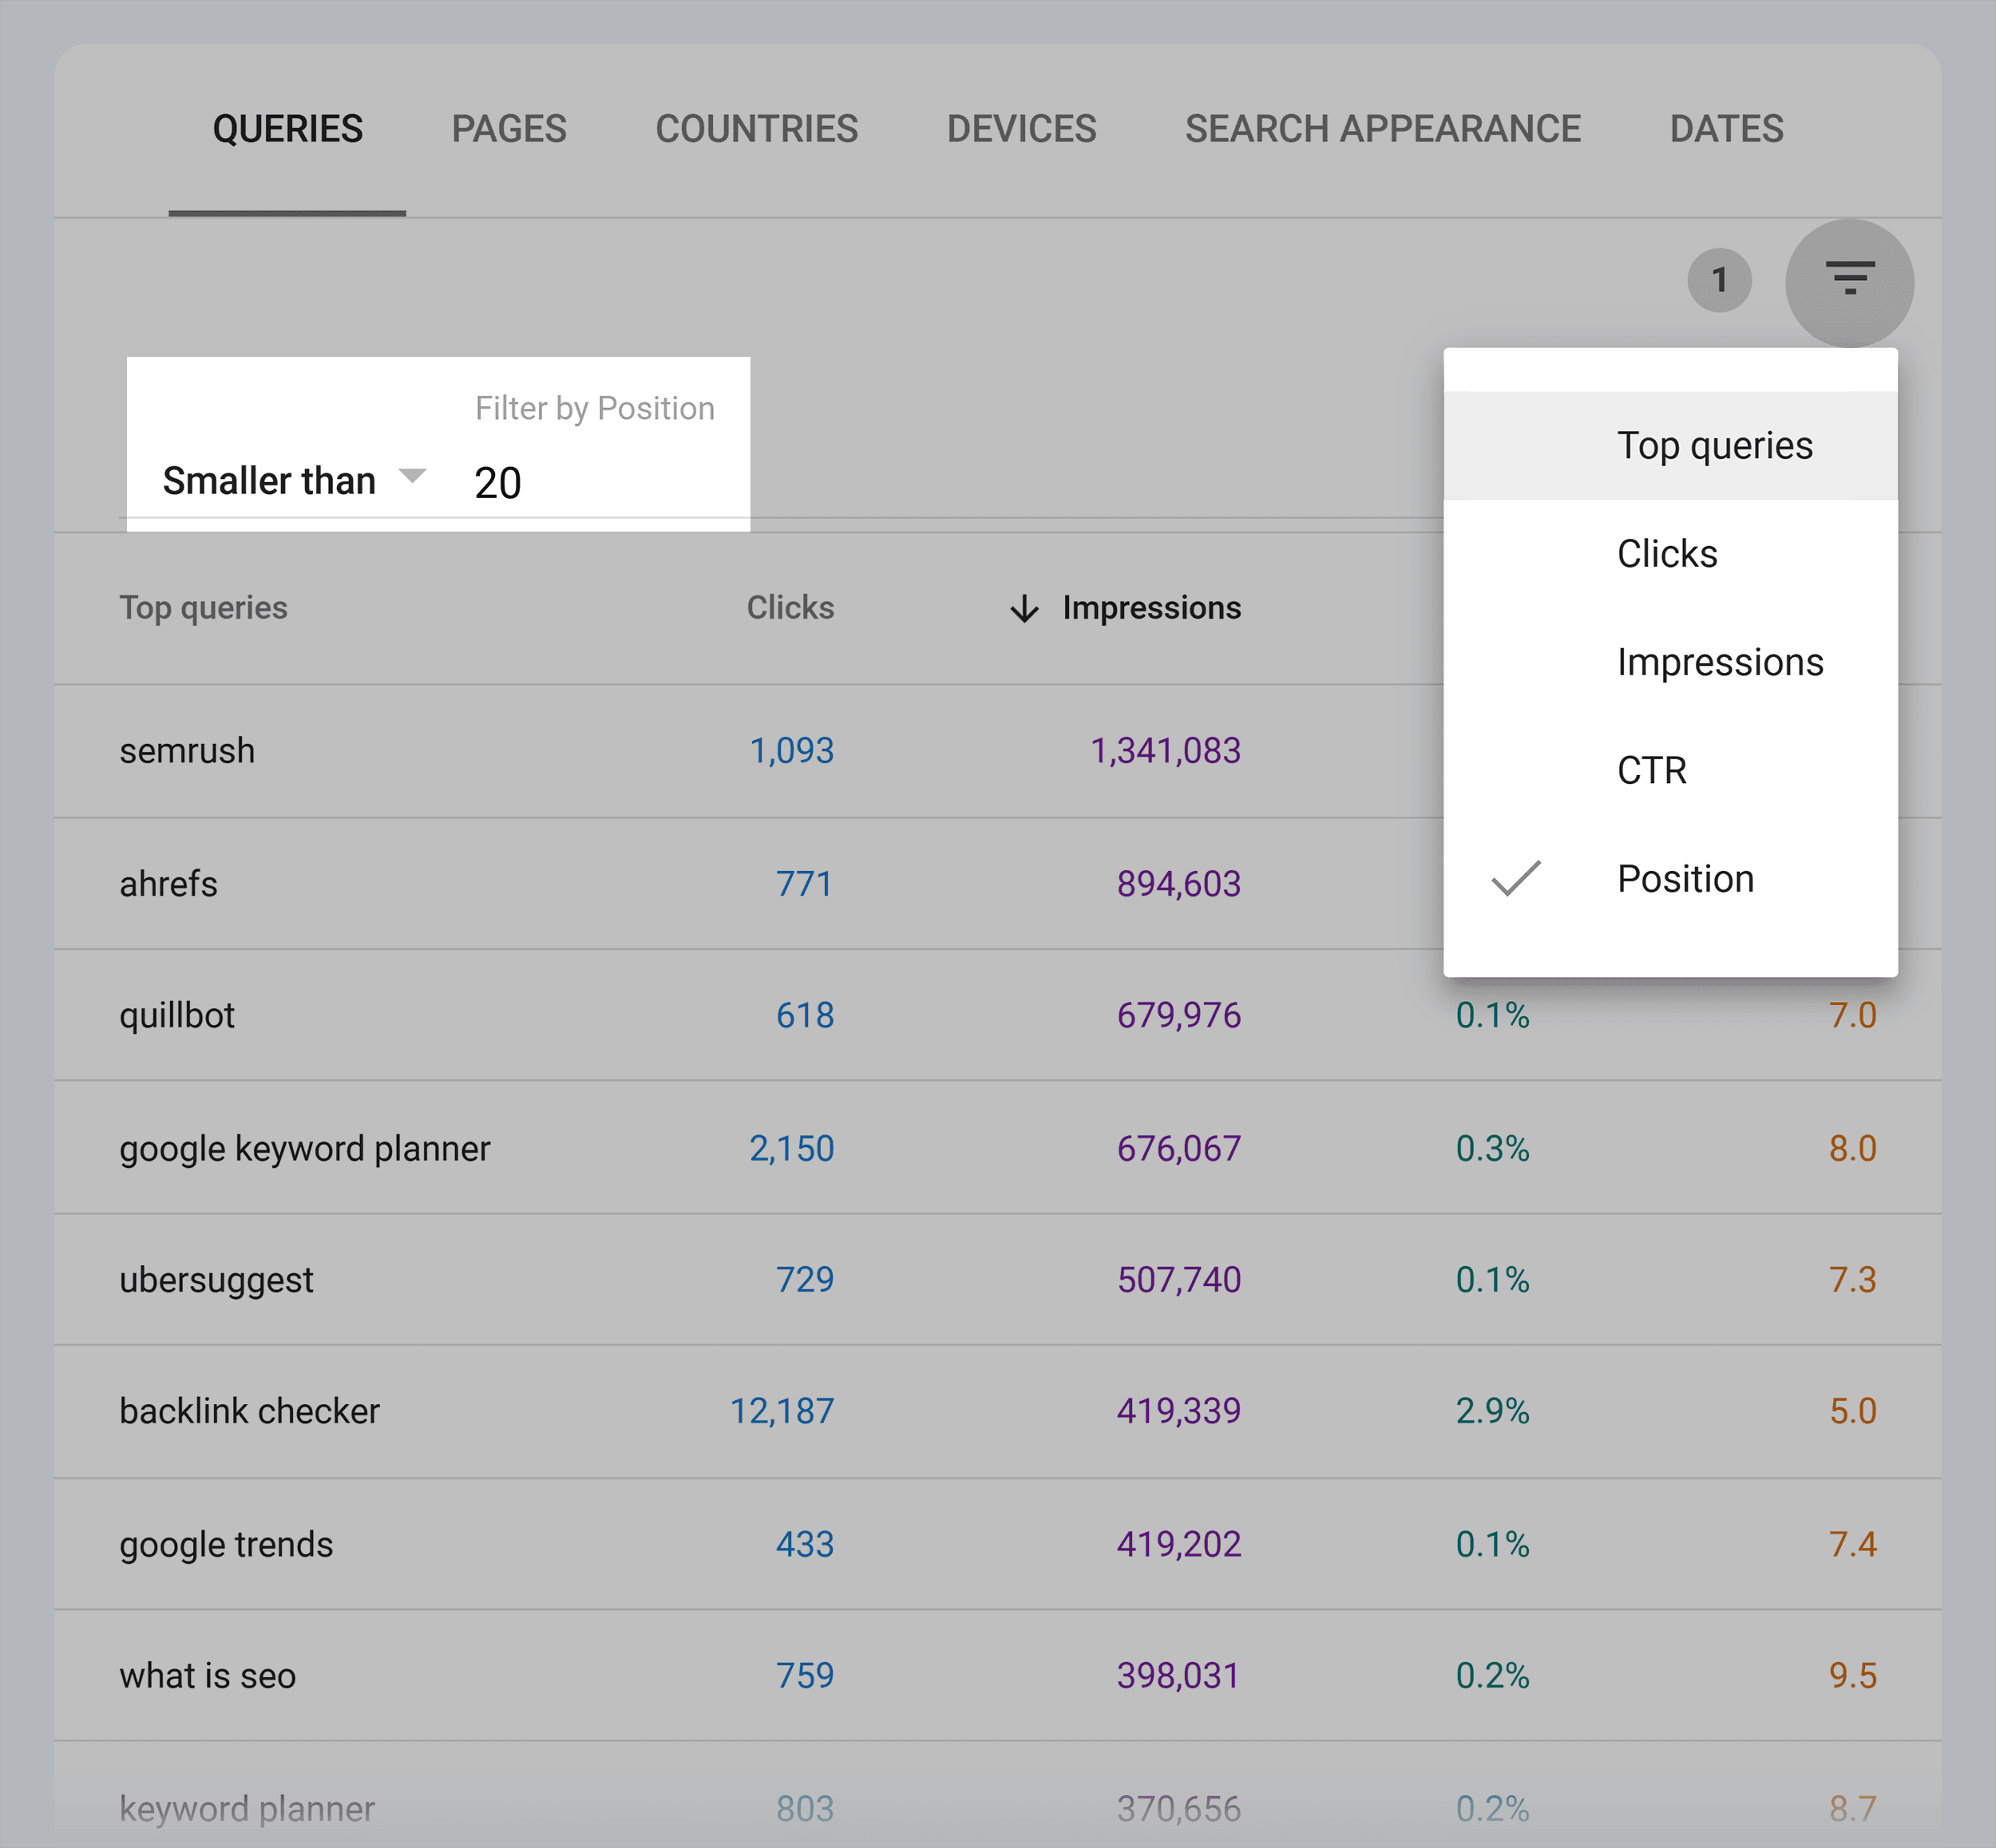Select clicks value 771 for ahrefs
This screenshot has width=1996, height=1848.
(x=805, y=883)
